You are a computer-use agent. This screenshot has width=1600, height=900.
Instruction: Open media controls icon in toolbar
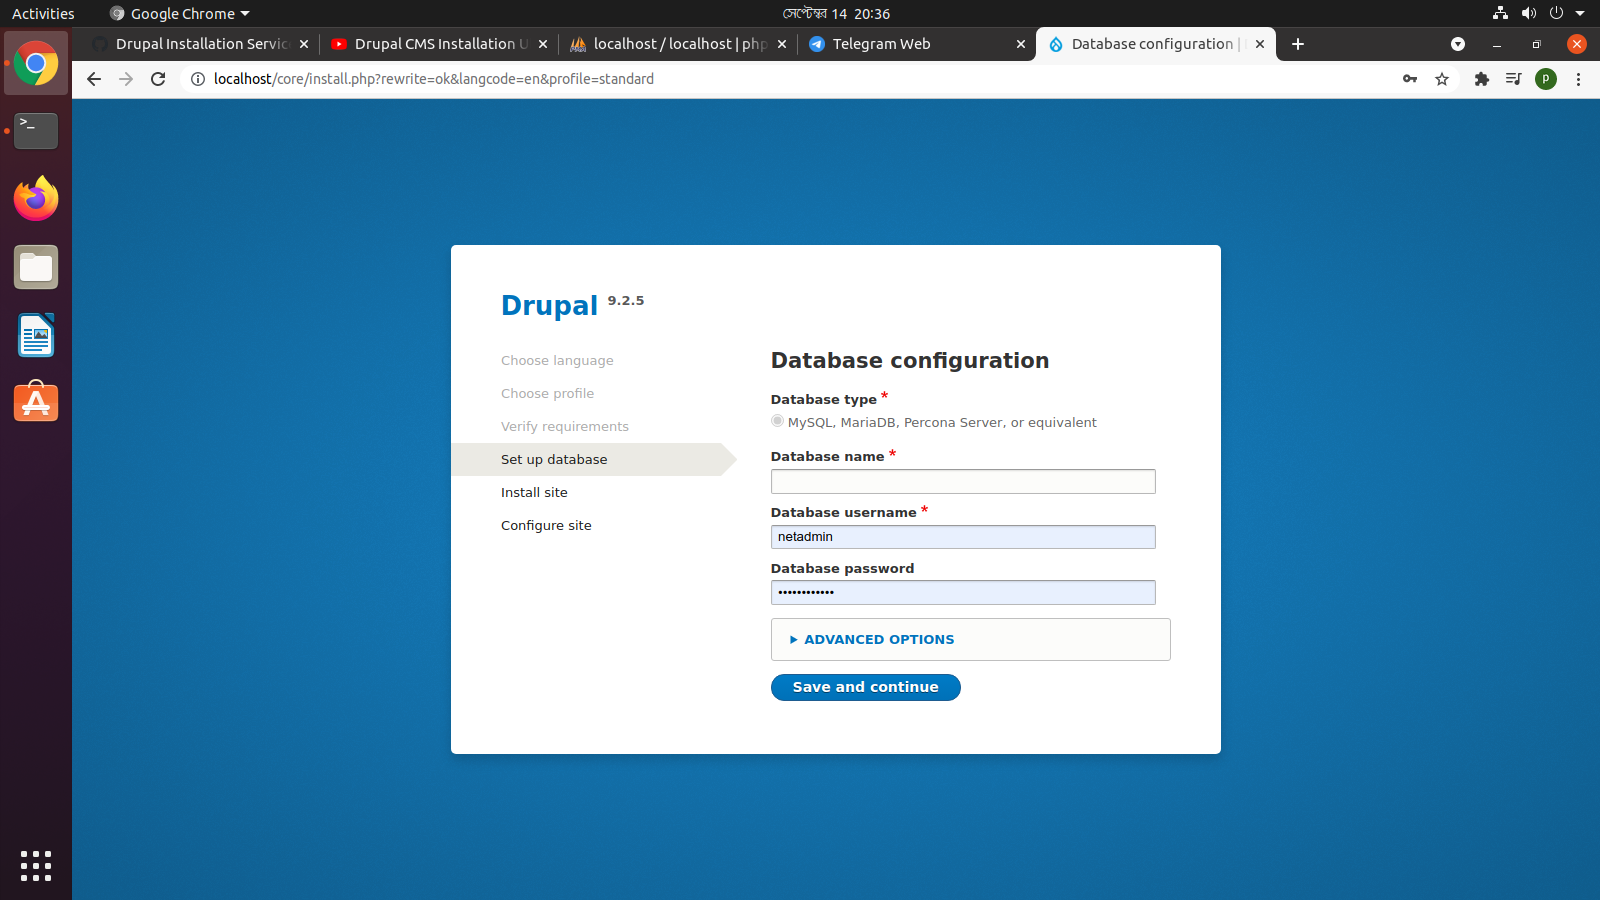[1514, 79]
